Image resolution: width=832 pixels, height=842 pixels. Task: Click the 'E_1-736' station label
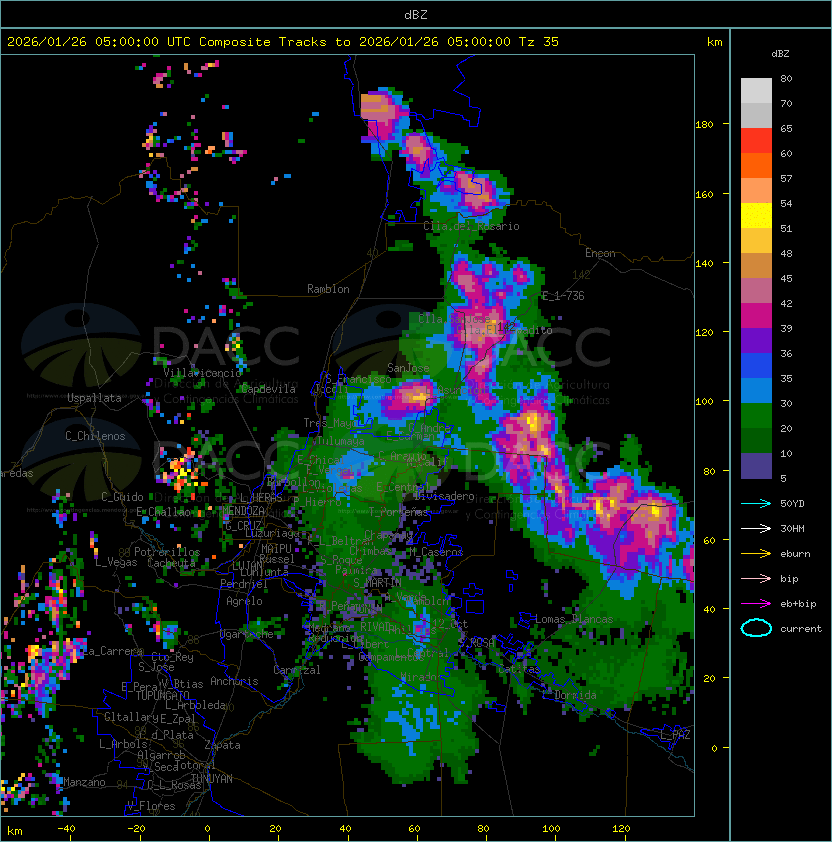(x=563, y=295)
